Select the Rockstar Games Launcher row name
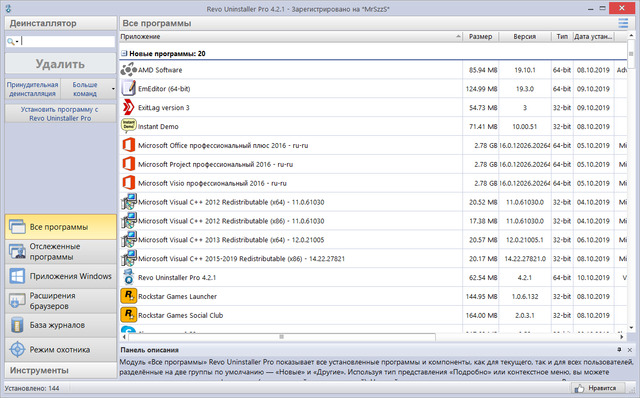Screen dimensions: 640x398 click(x=178, y=296)
